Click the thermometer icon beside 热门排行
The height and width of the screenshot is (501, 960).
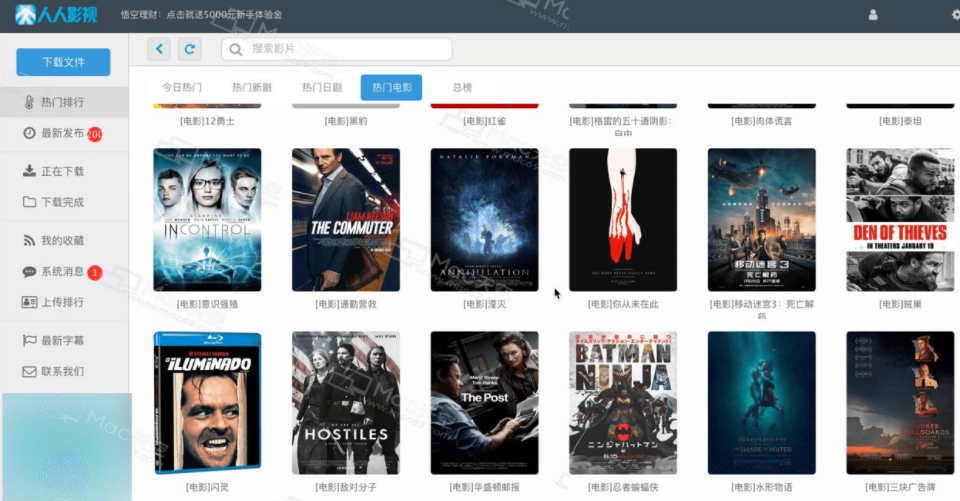click(29, 102)
